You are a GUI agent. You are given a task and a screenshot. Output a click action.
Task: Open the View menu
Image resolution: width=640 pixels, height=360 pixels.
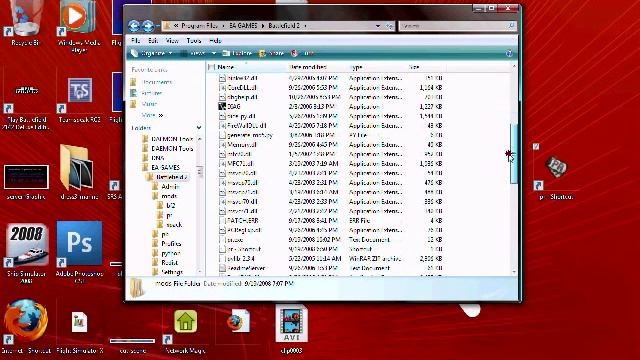tap(172, 41)
